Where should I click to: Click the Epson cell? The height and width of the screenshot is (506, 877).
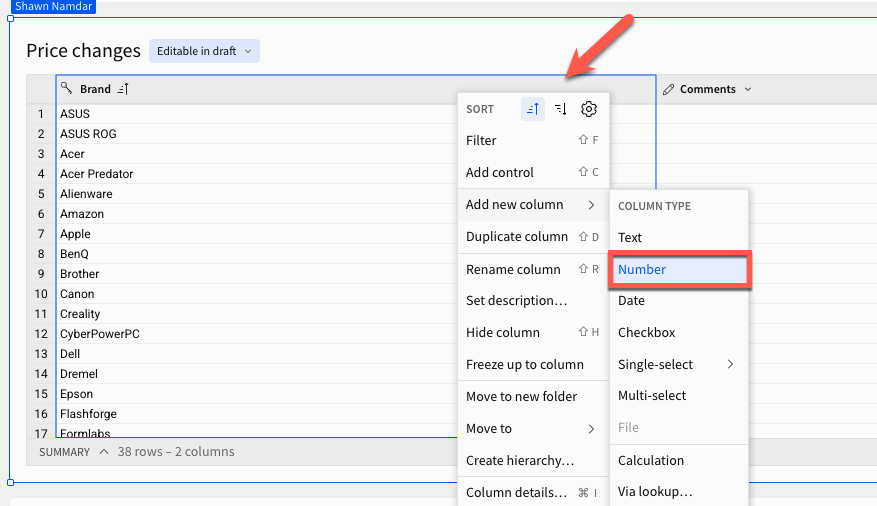[x=77, y=394]
